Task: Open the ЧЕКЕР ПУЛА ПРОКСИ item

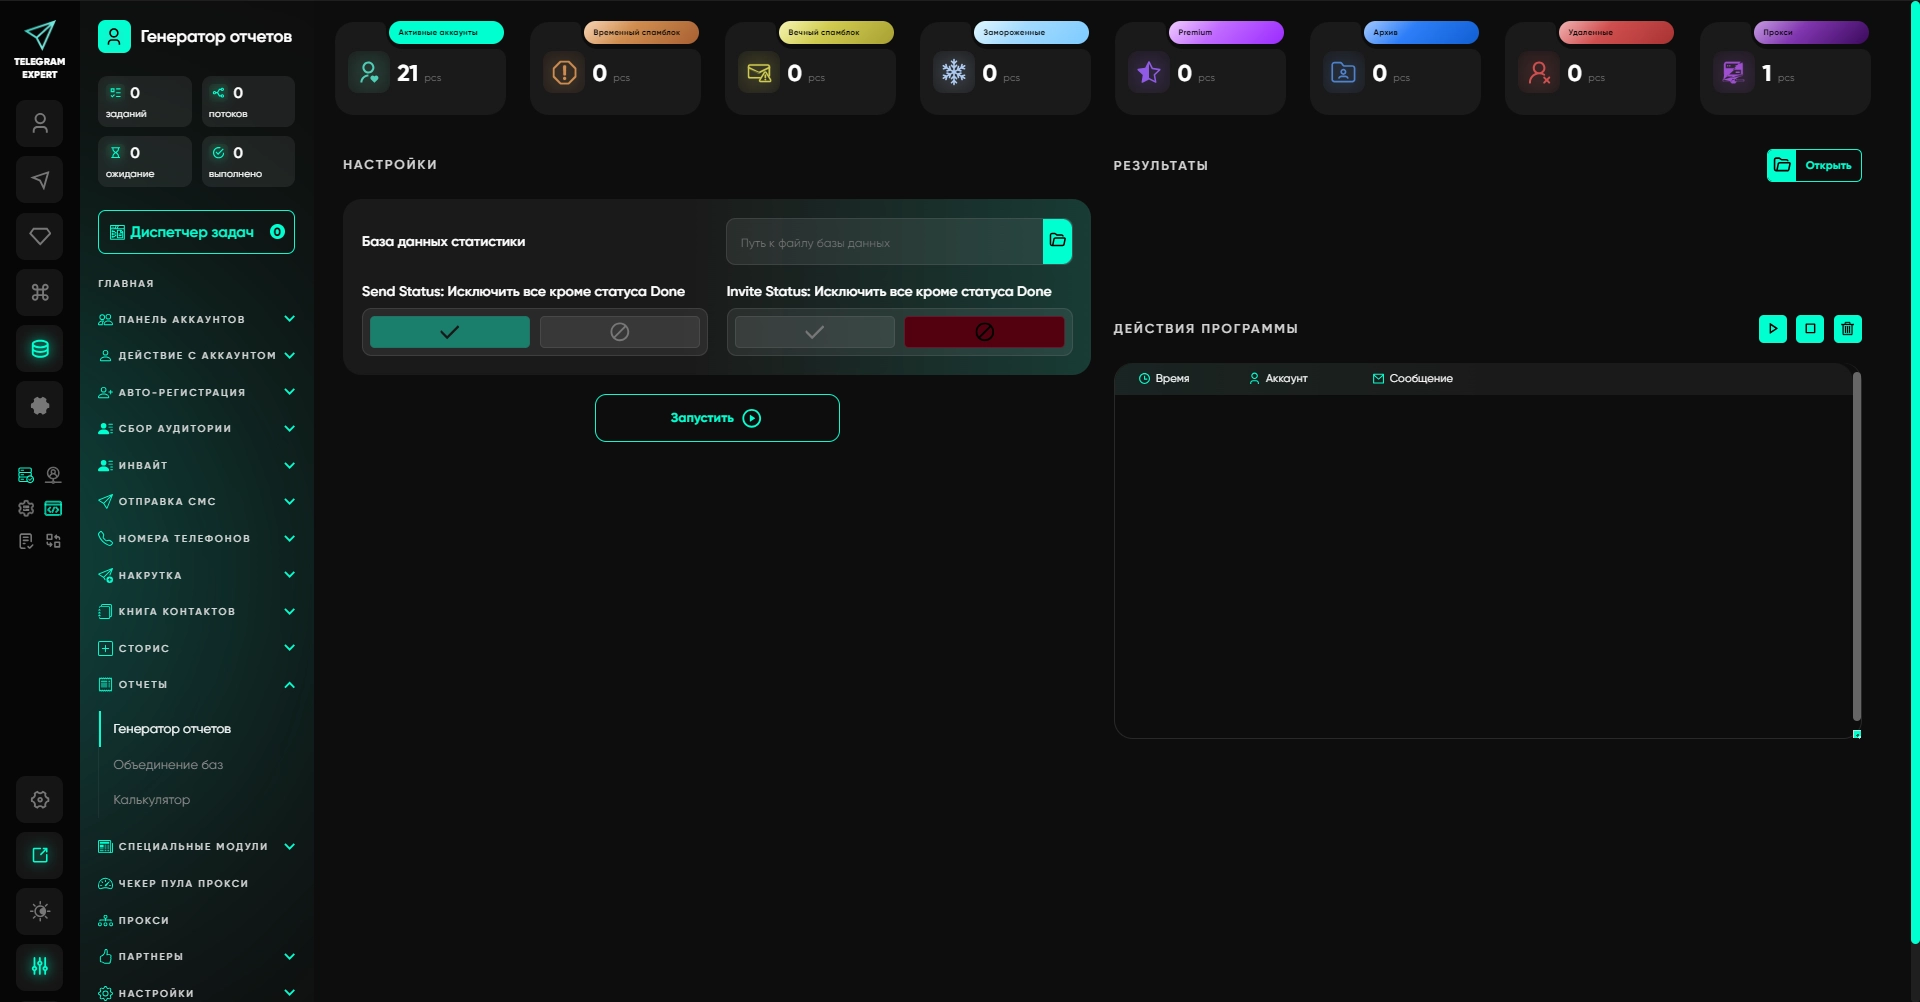Action: (173, 883)
